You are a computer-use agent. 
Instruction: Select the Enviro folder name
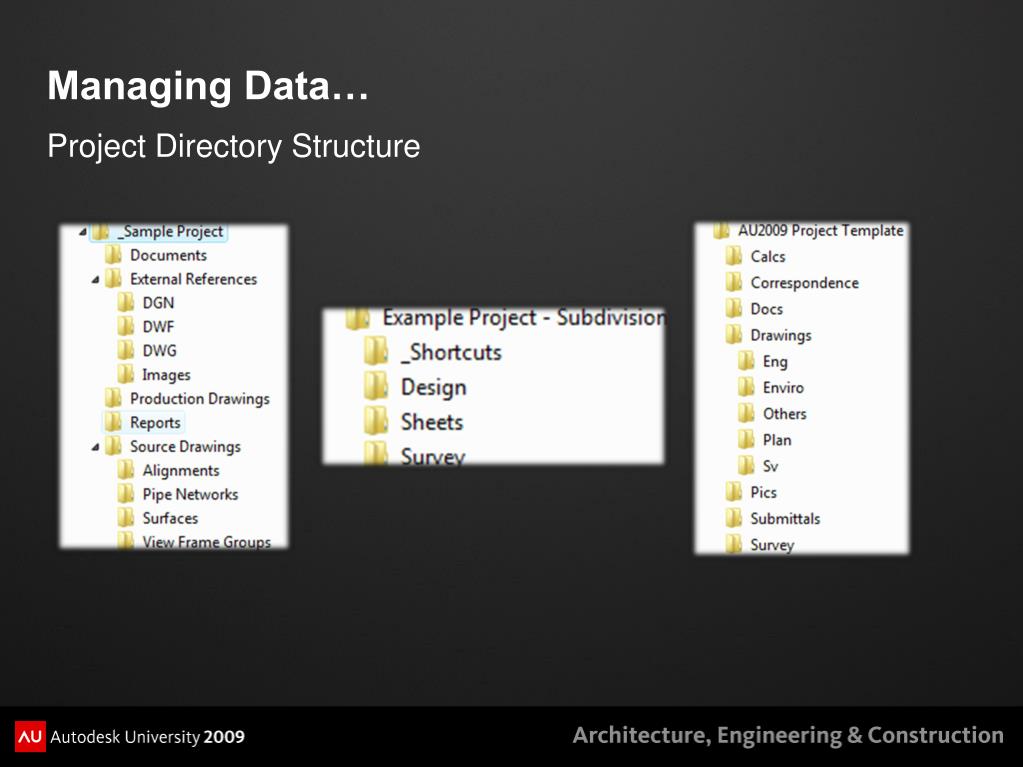783,387
